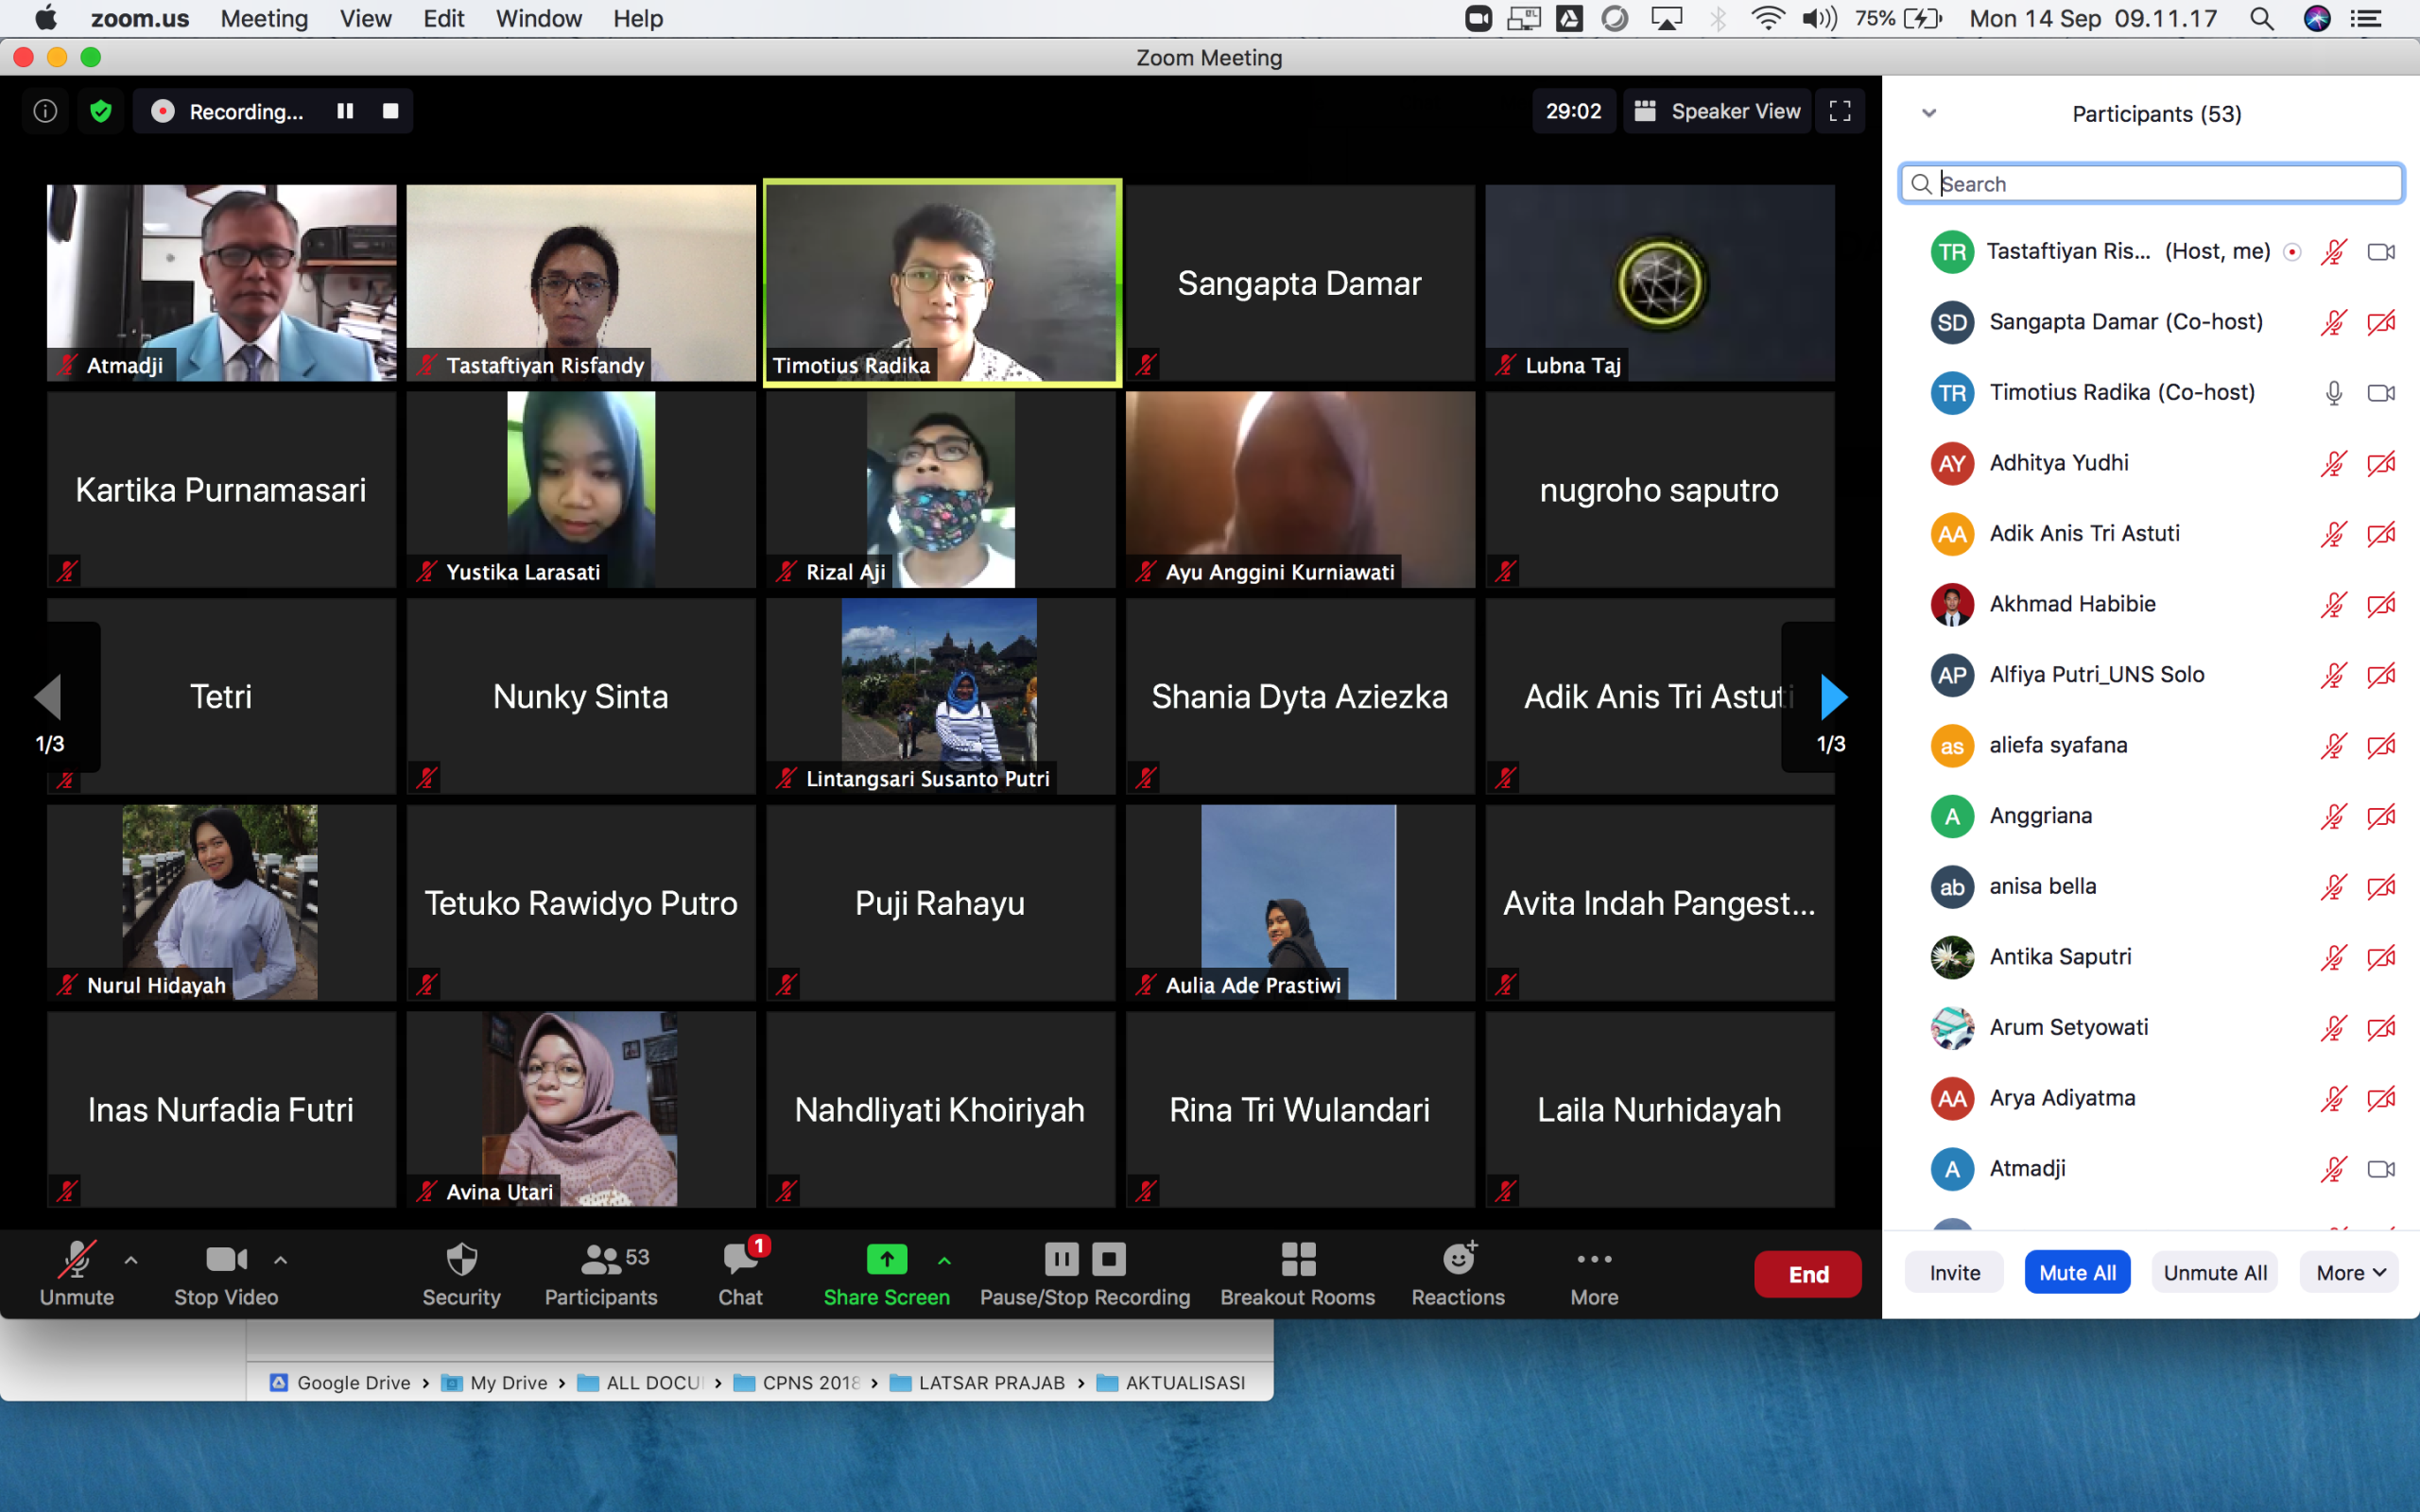
Task: Click Timotius Radika (Co-host) camera icon in list
Action: tap(2381, 393)
